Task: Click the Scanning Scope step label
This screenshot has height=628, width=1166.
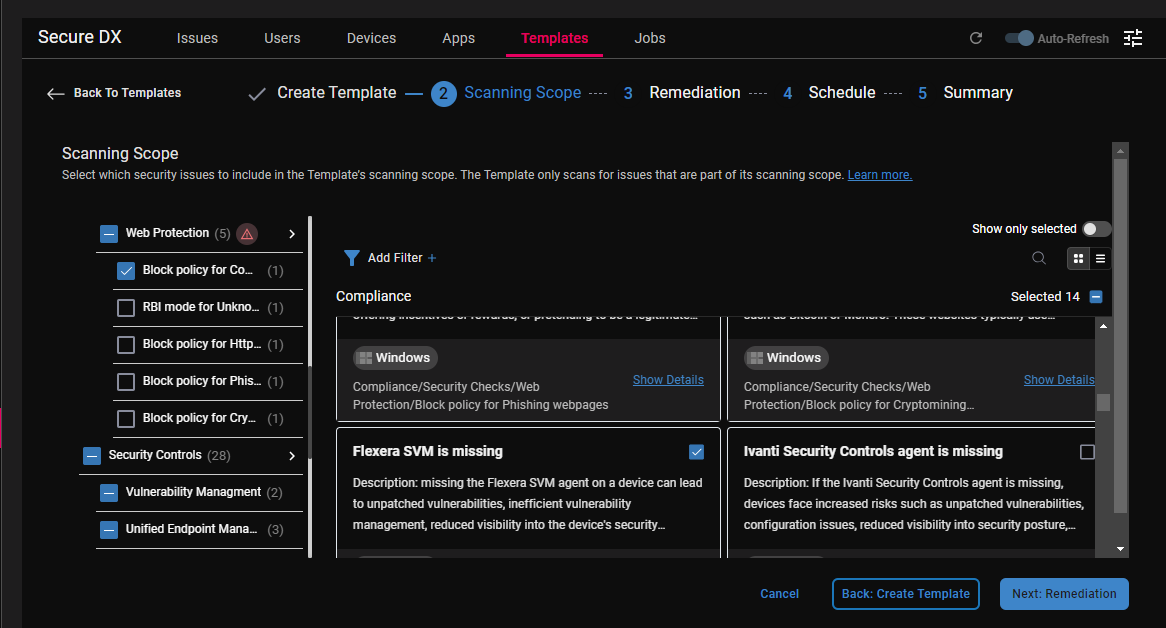Action: point(523,93)
